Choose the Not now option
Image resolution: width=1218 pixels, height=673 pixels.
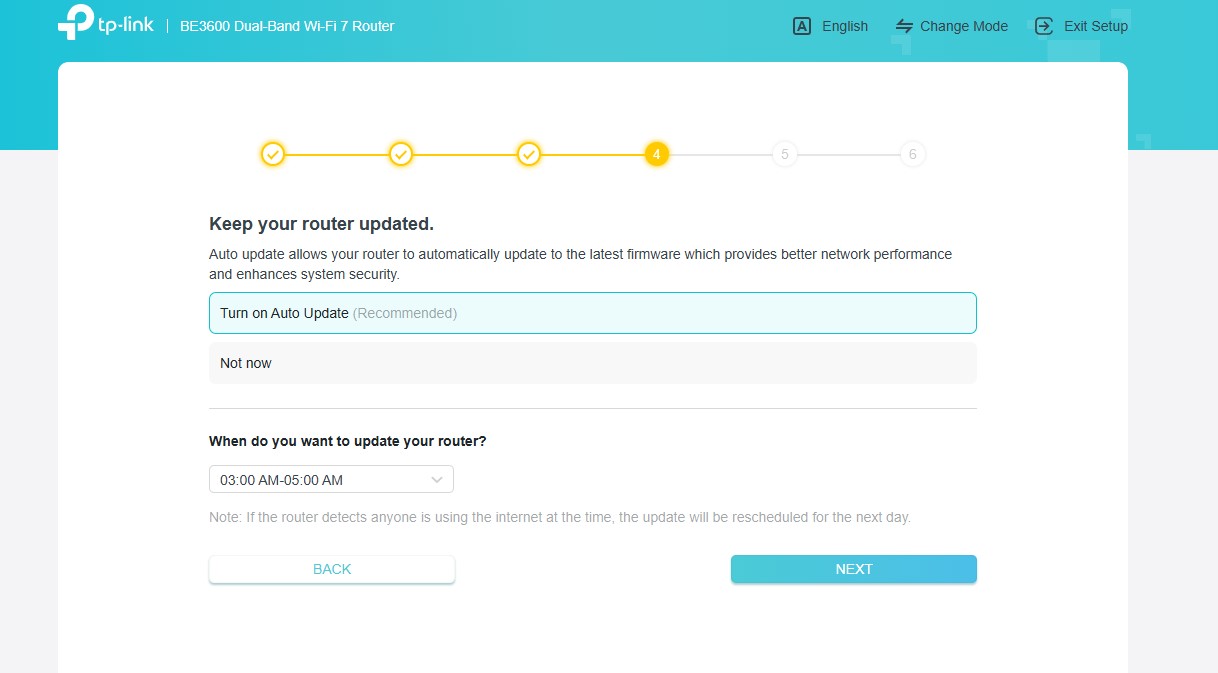click(592, 363)
